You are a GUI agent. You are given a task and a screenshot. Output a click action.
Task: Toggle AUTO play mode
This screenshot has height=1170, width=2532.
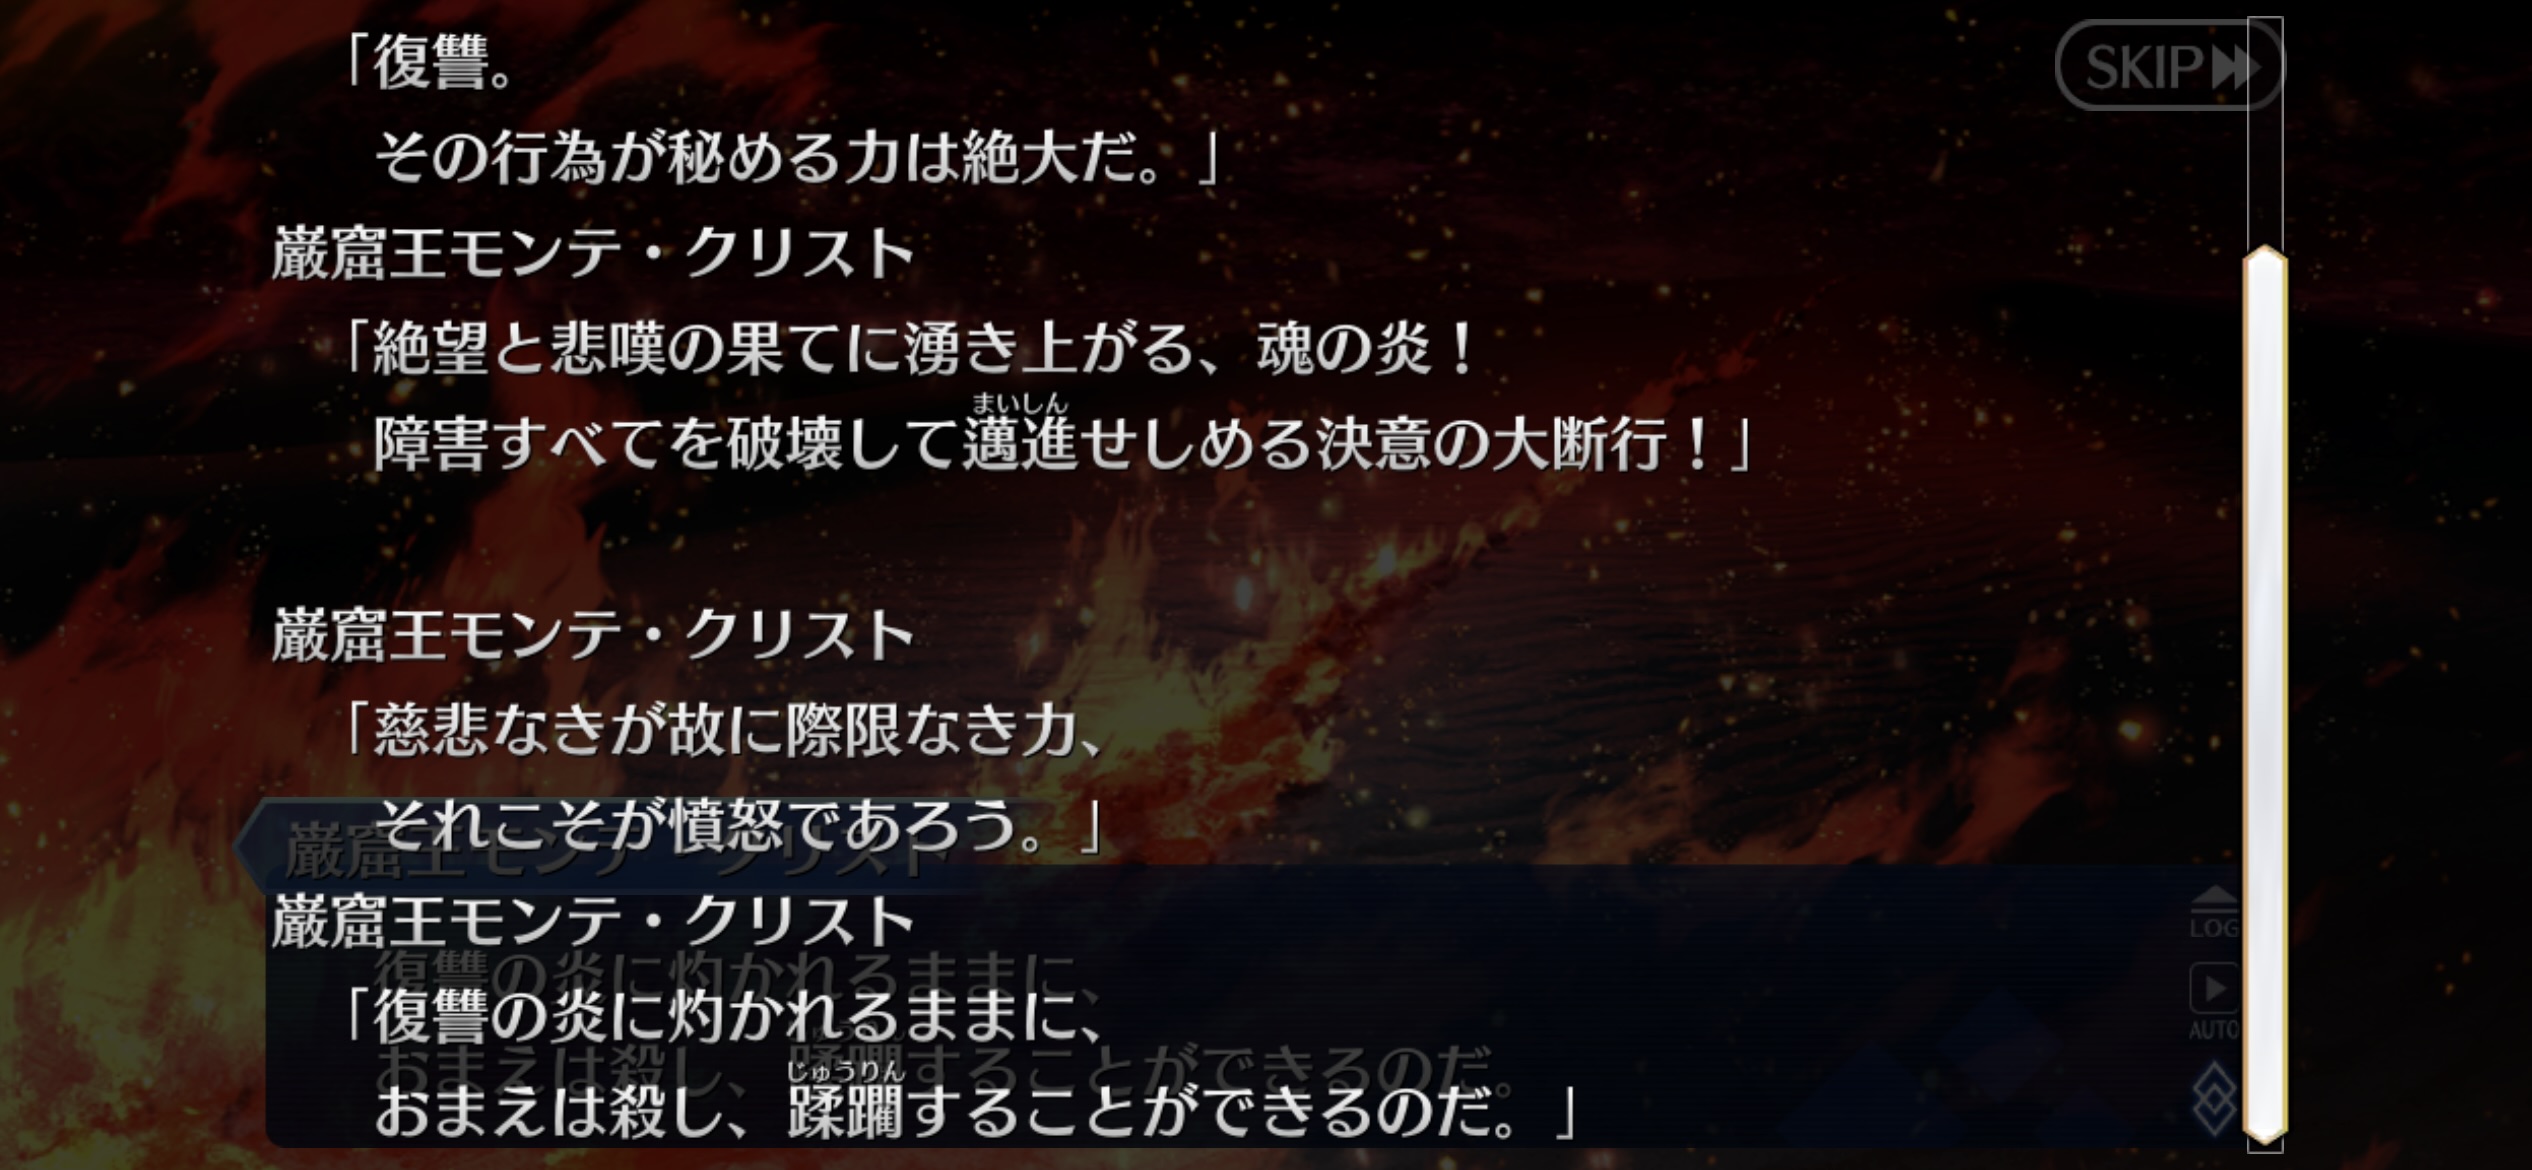point(2214,1001)
